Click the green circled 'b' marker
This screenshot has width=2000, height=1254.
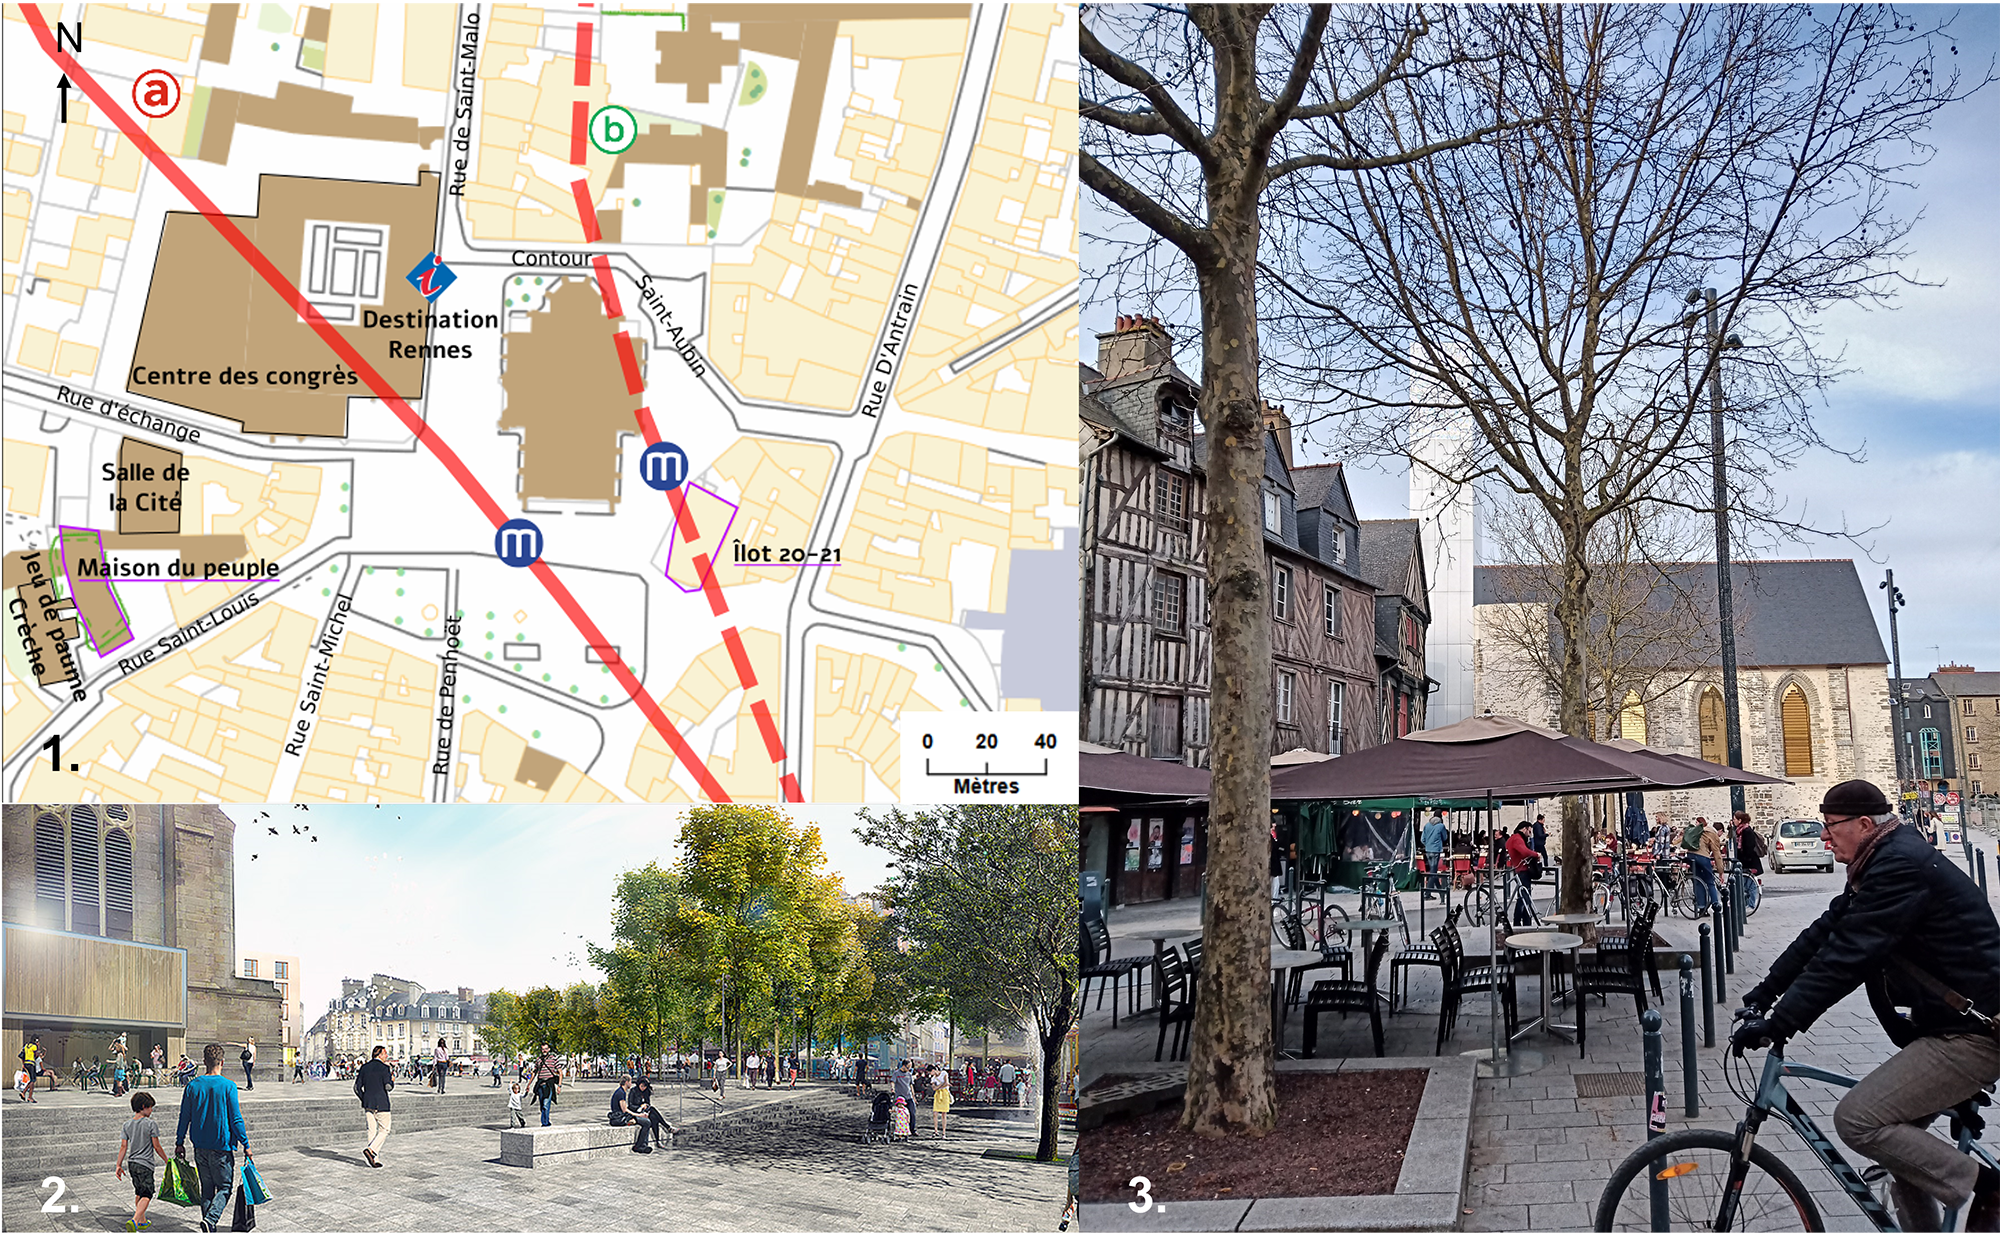tap(612, 130)
